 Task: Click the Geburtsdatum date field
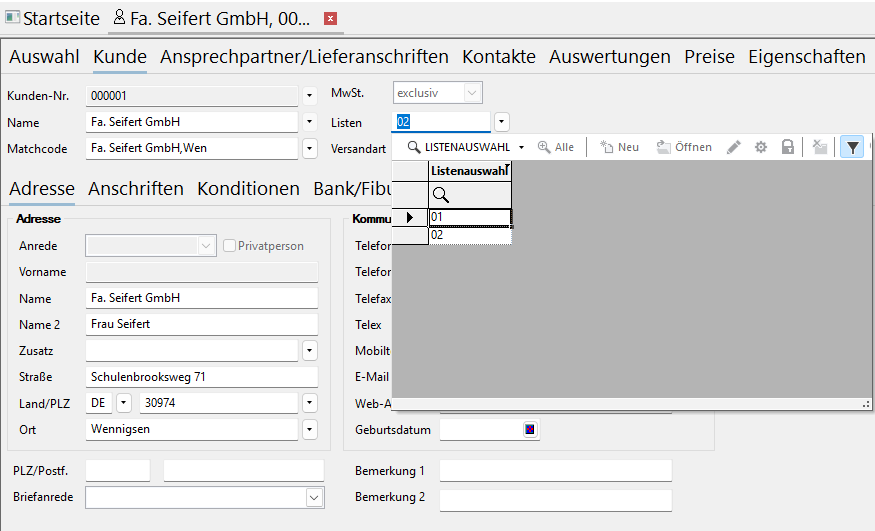click(x=481, y=429)
